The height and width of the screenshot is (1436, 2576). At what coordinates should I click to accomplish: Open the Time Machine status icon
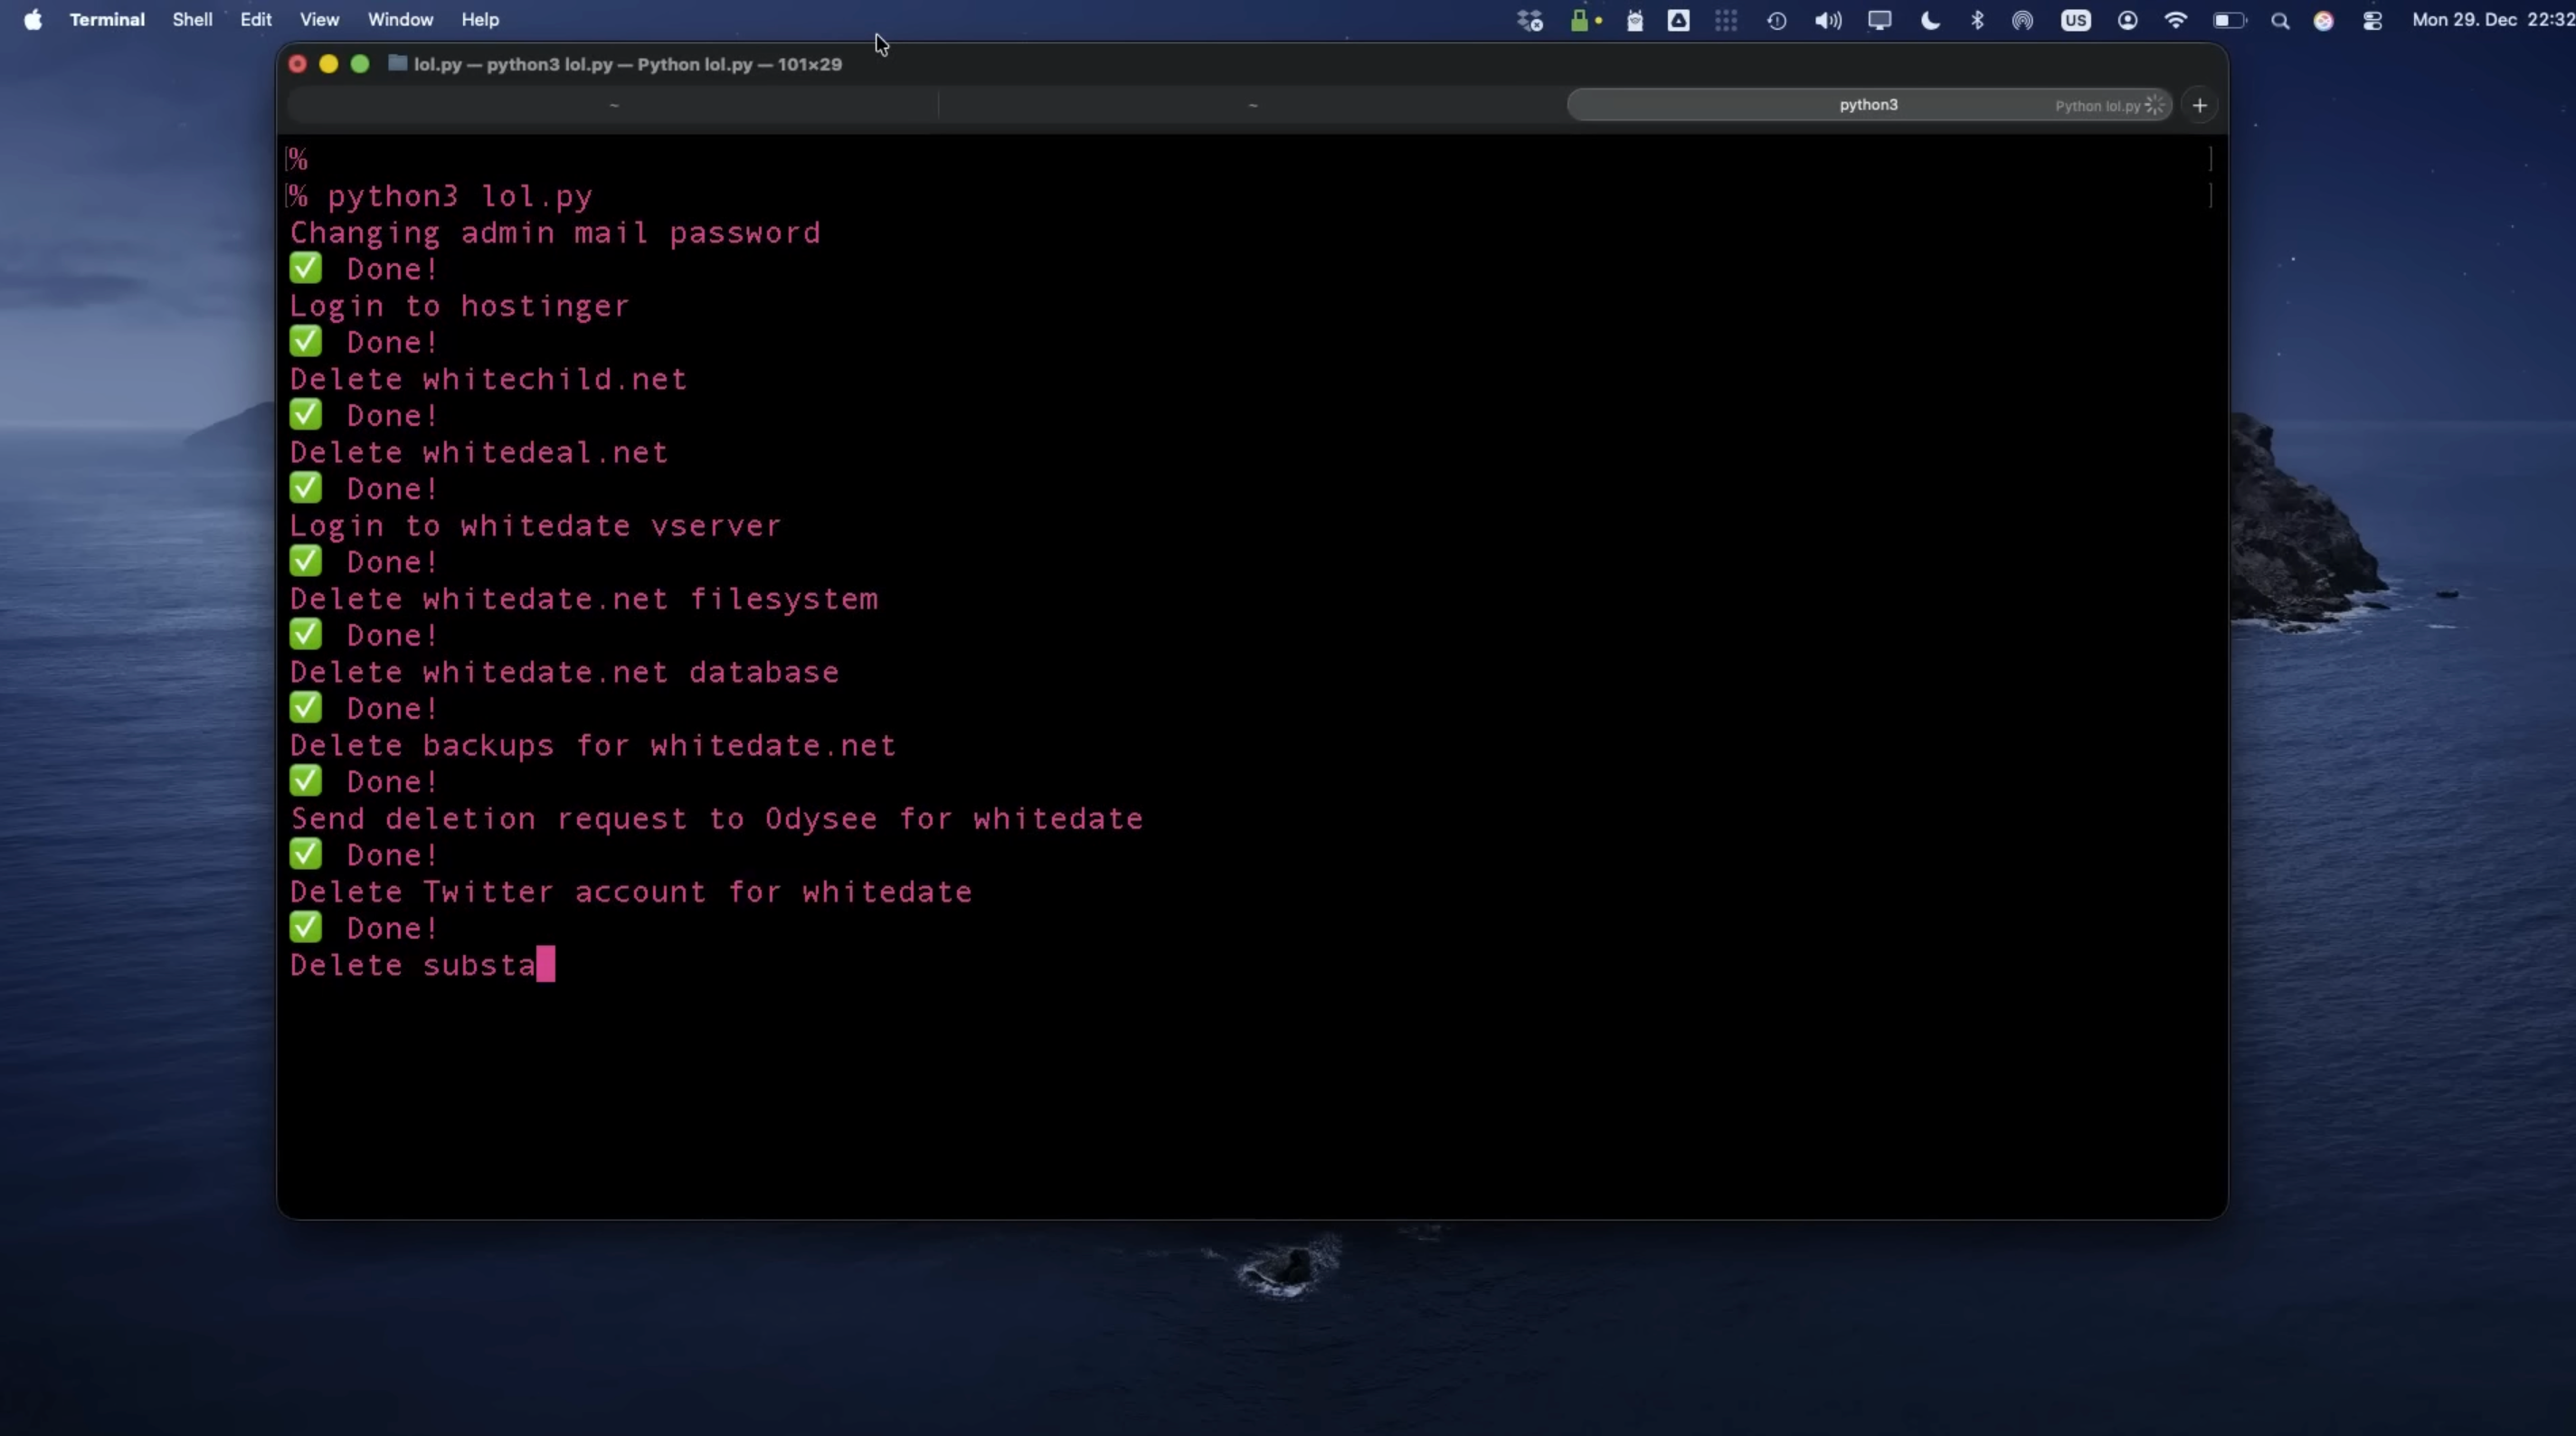pos(1776,20)
